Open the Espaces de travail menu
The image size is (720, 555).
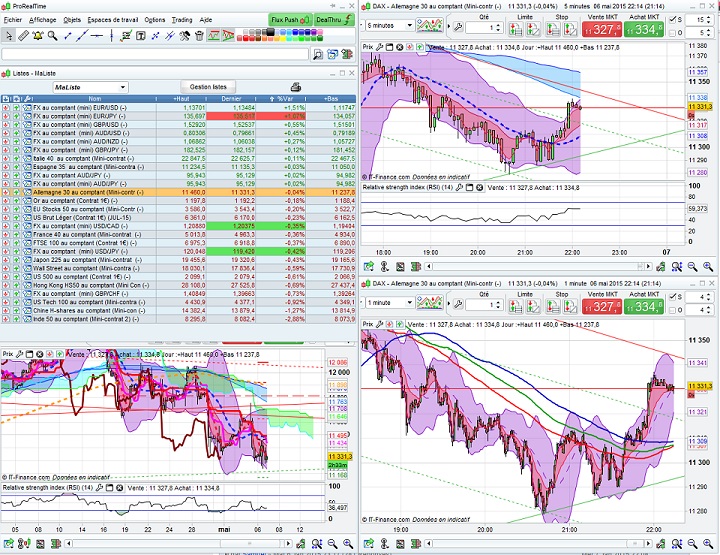point(113,20)
